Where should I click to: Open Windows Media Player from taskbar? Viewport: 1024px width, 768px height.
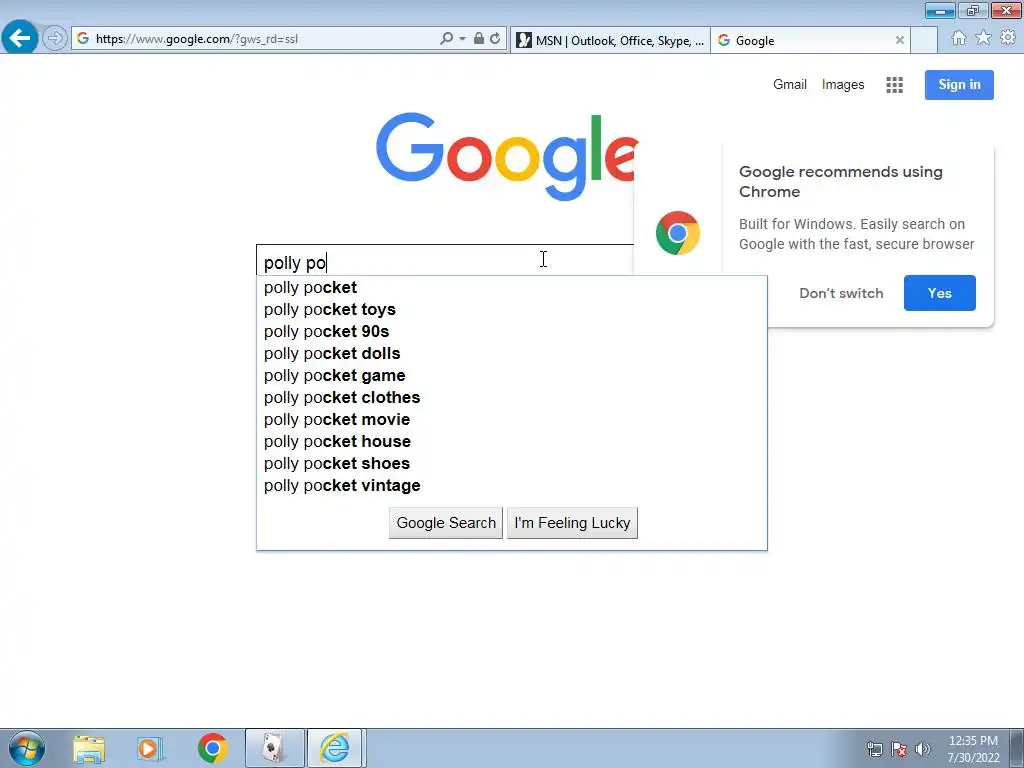pos(149,748)
